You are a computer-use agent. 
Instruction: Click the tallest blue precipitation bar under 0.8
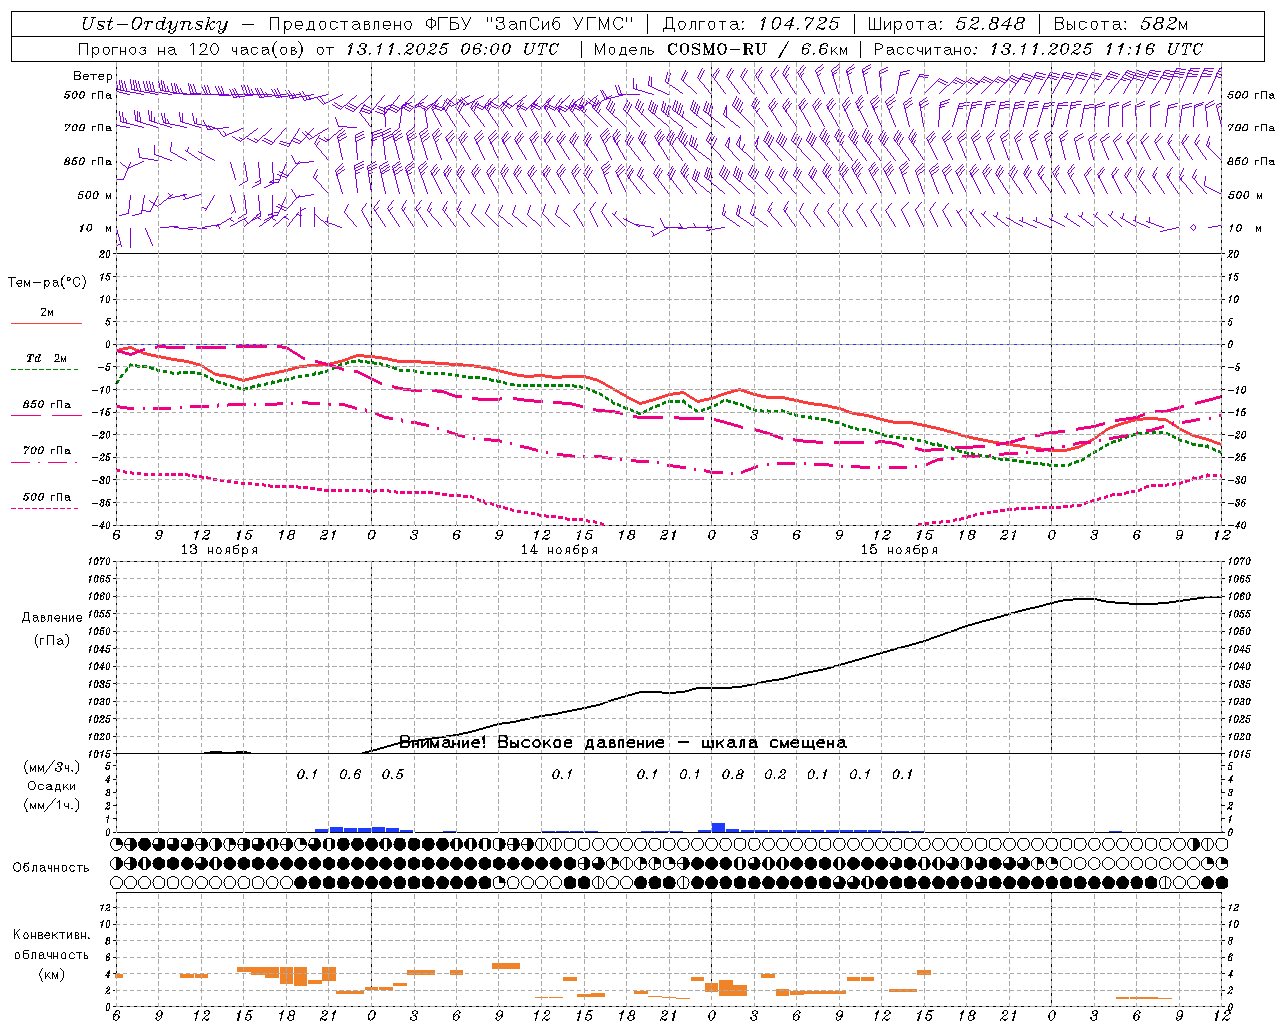718,827
